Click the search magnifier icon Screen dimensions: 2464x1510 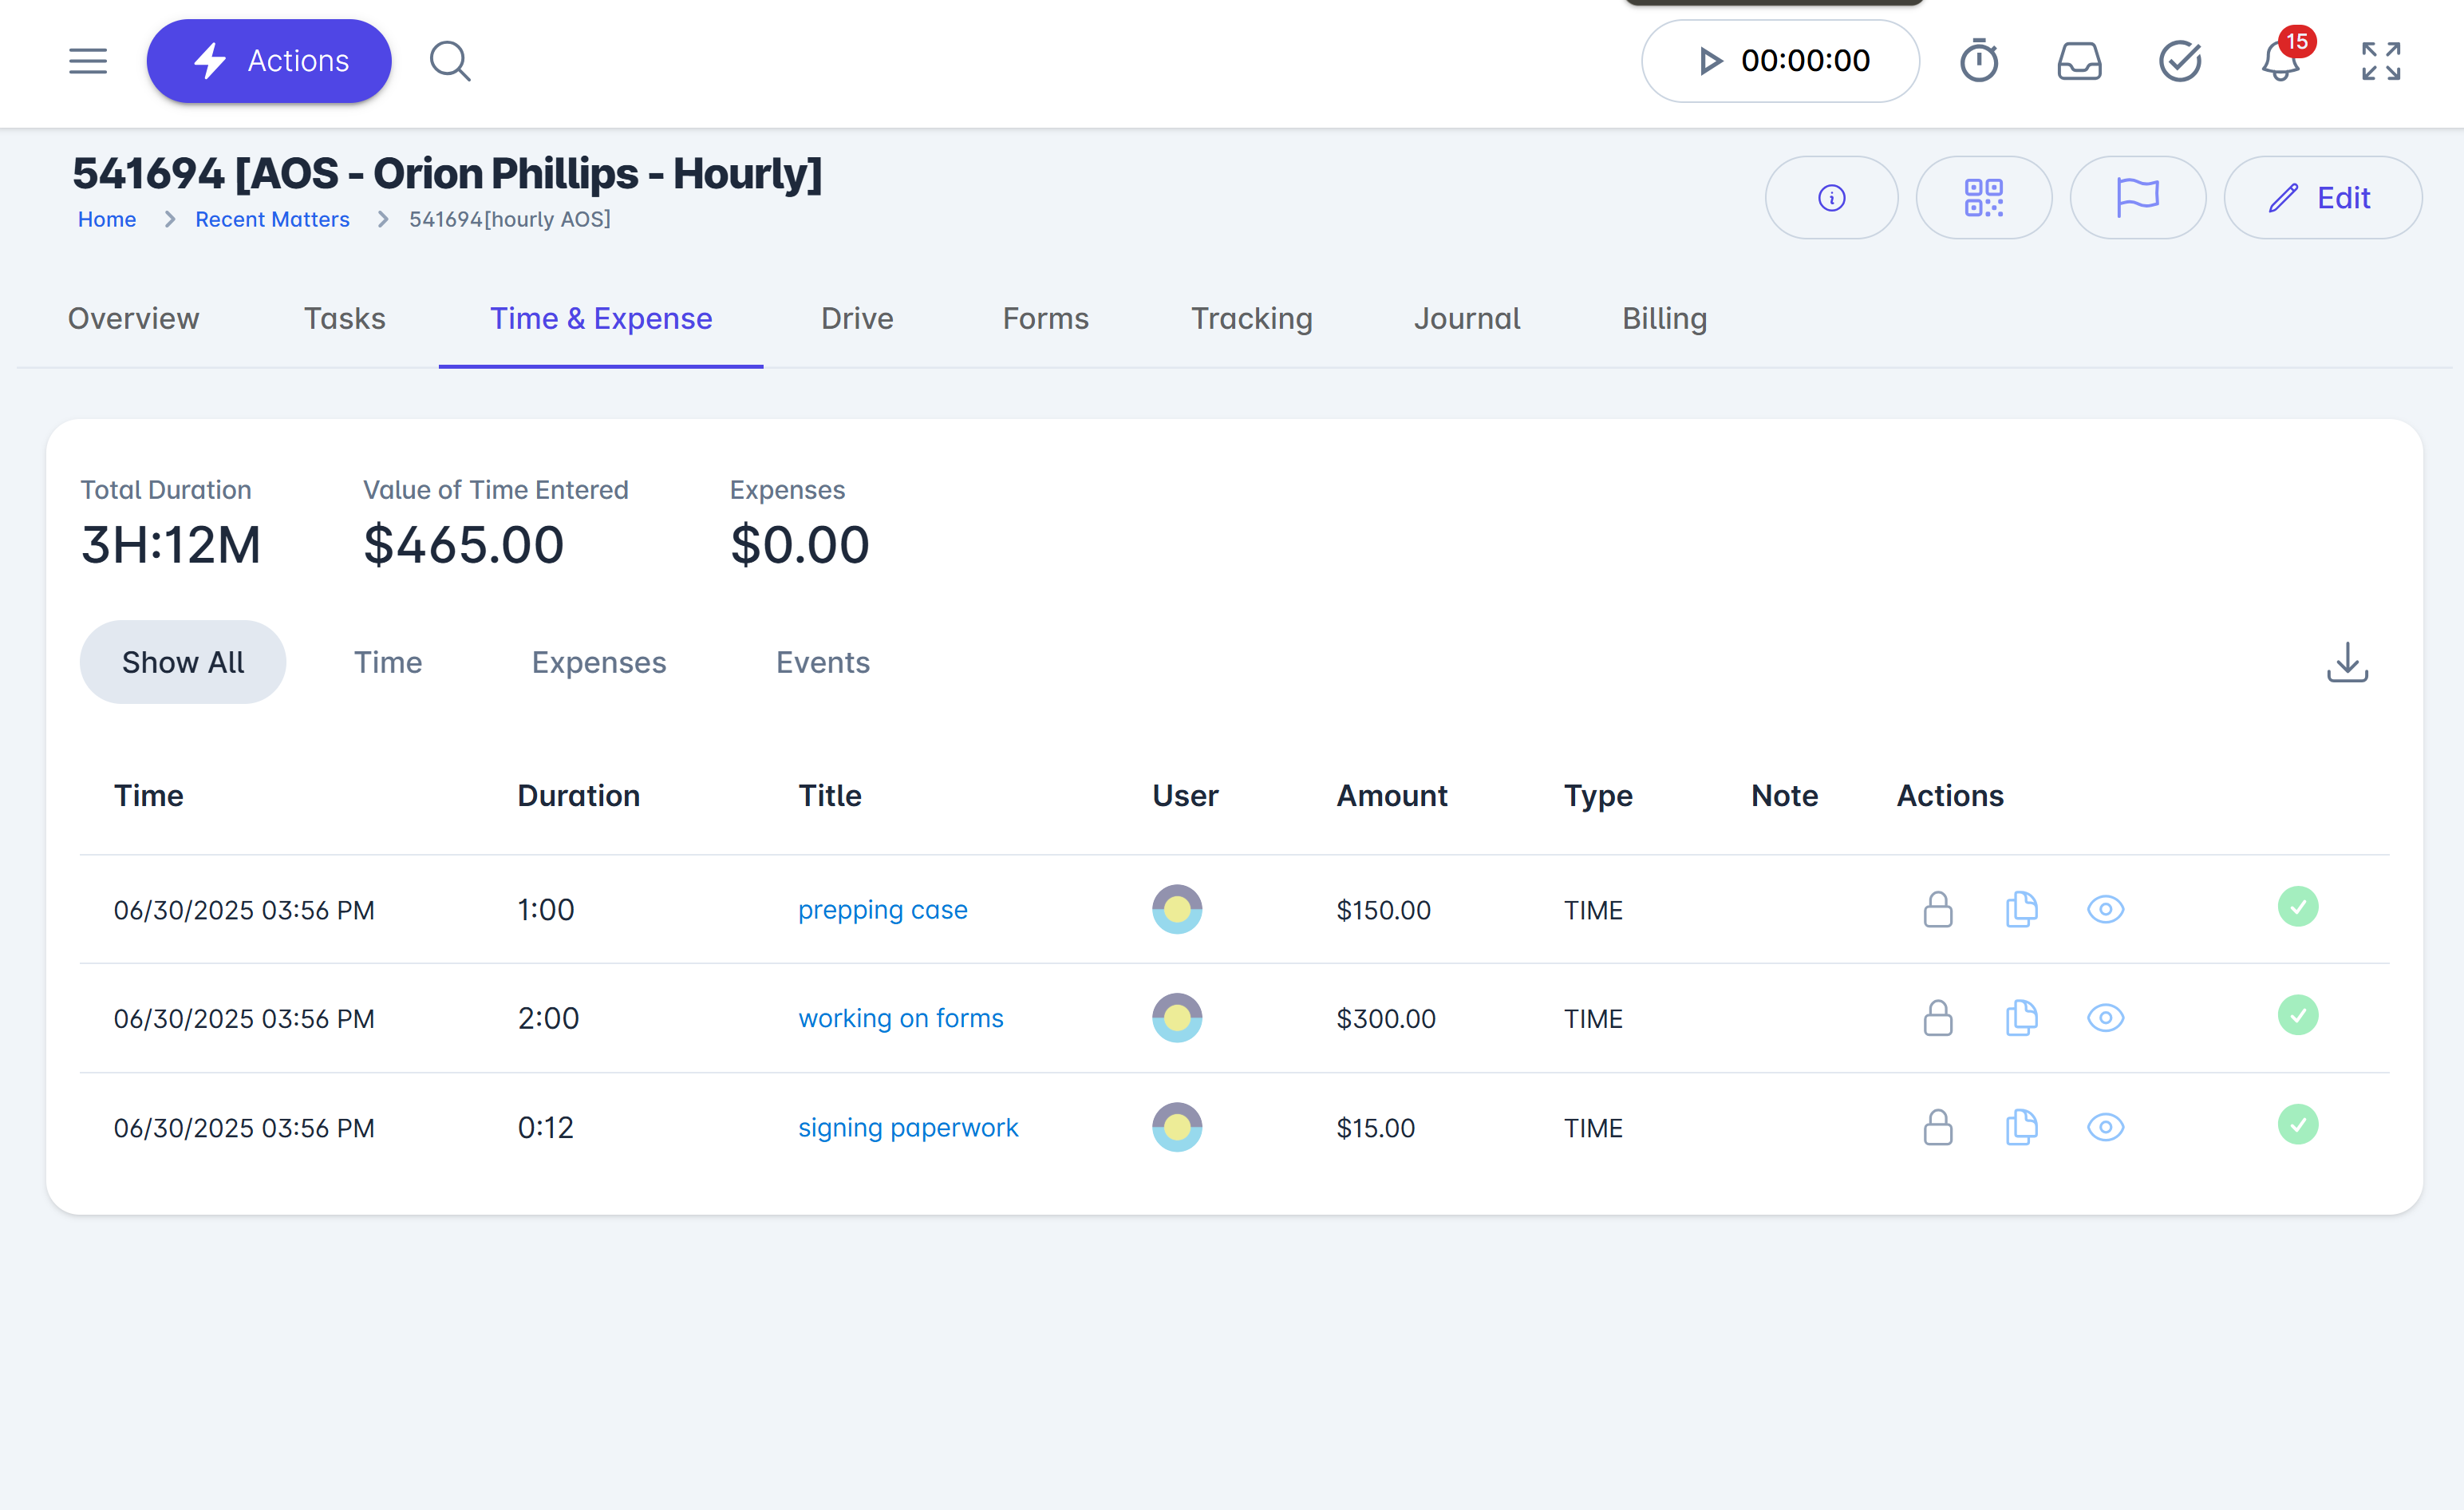pos(450,61)
